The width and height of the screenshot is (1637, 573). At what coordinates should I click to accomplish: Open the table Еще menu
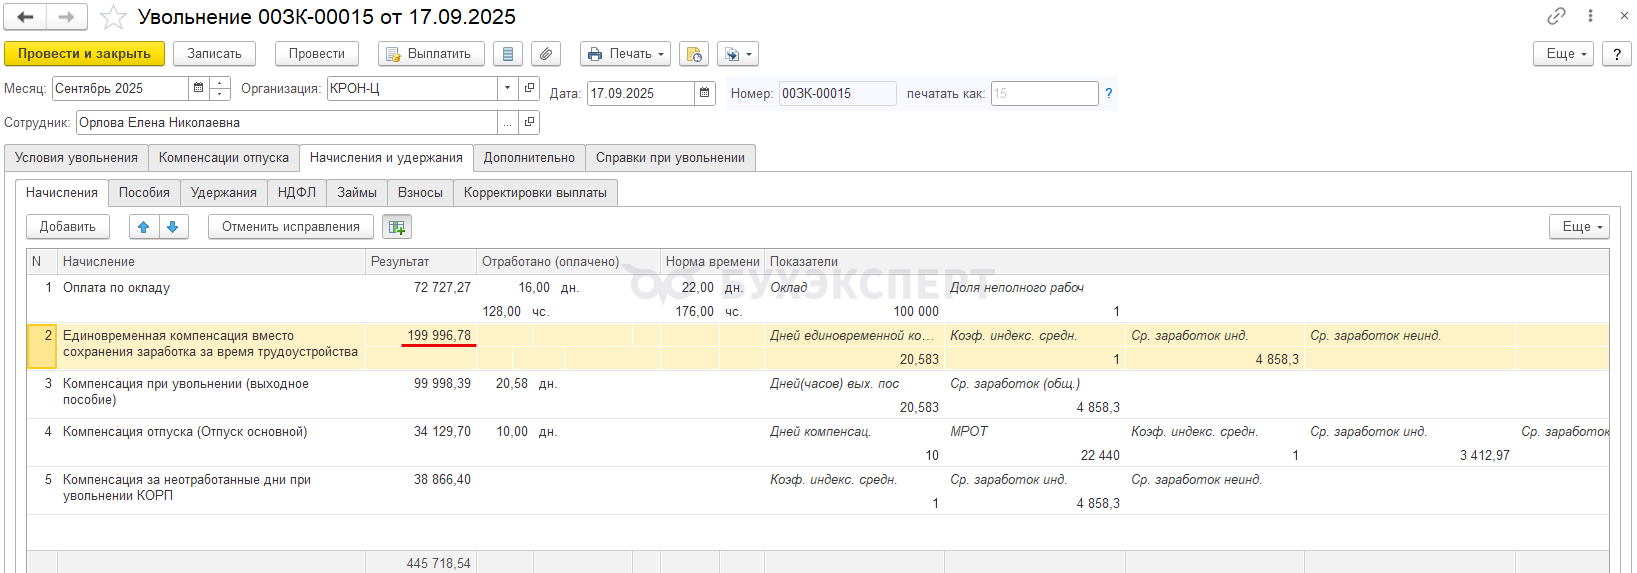tap(1580, 227)
